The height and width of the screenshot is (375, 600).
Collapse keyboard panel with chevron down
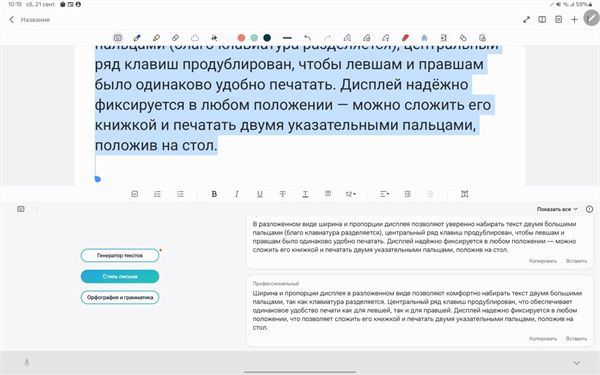577,363
